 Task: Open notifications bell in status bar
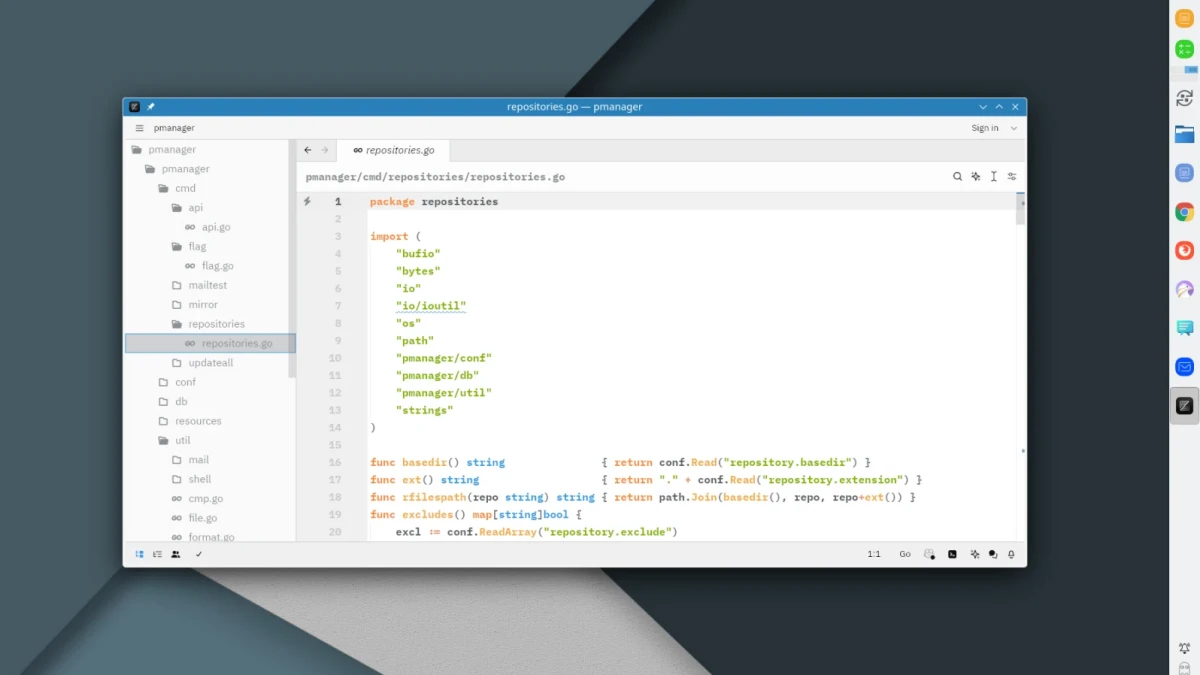1011,554
